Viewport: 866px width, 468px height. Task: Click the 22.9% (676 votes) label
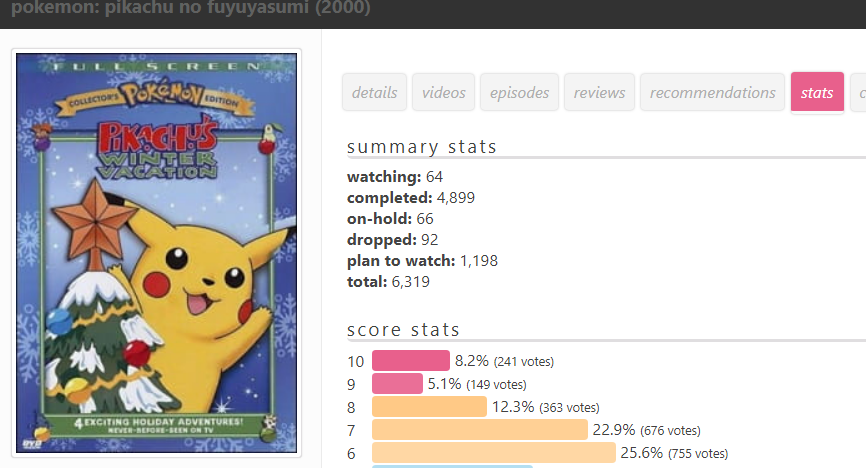647,430
